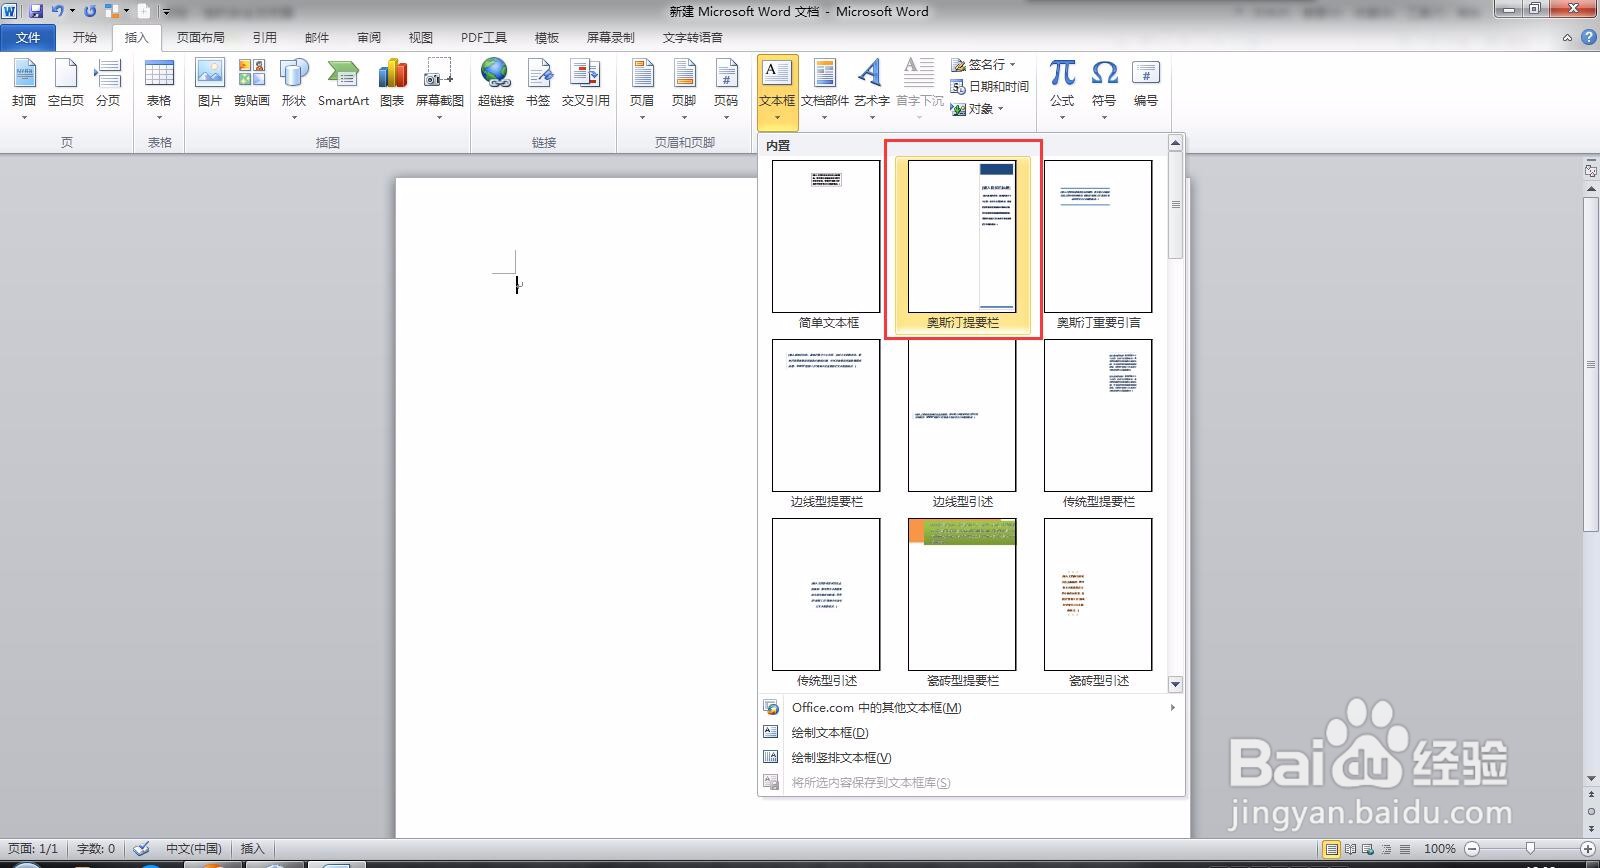Insert a SmartArt graphic
The image size is (1600, 868).
(343, 84)
